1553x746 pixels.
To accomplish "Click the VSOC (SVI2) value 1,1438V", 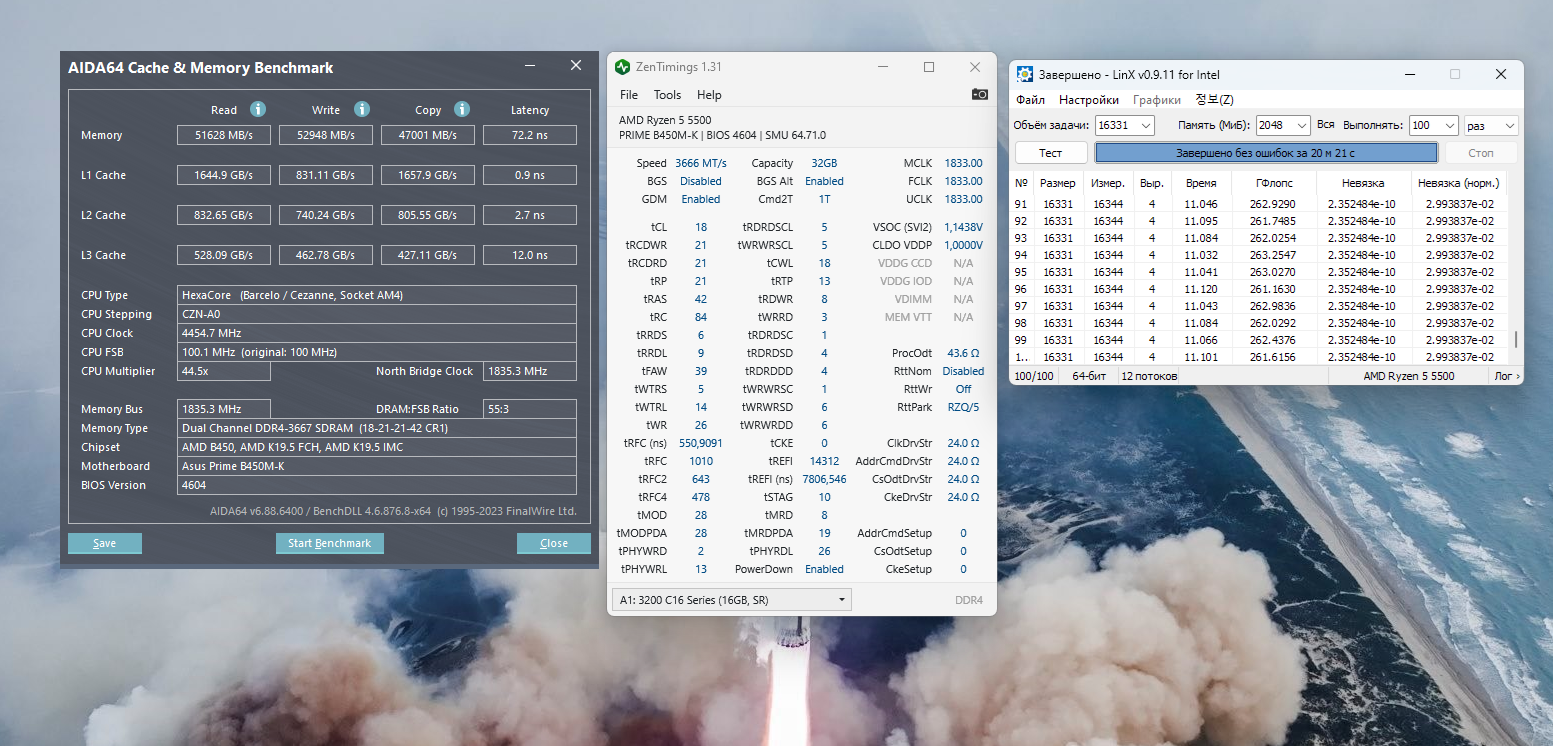I will 963,227.
